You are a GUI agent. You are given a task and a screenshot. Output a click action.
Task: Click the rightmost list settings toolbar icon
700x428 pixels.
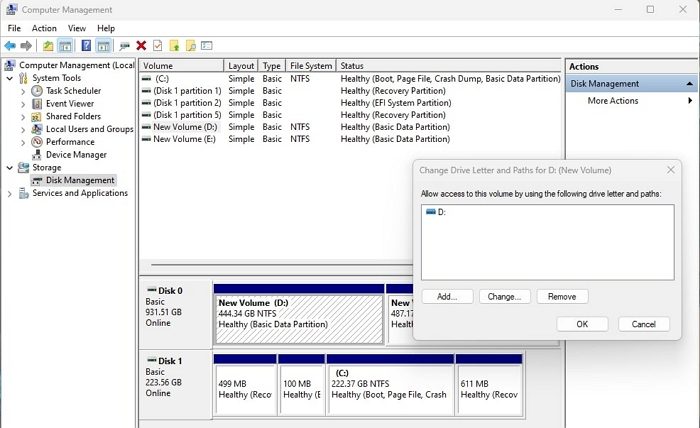coord(207,46)
